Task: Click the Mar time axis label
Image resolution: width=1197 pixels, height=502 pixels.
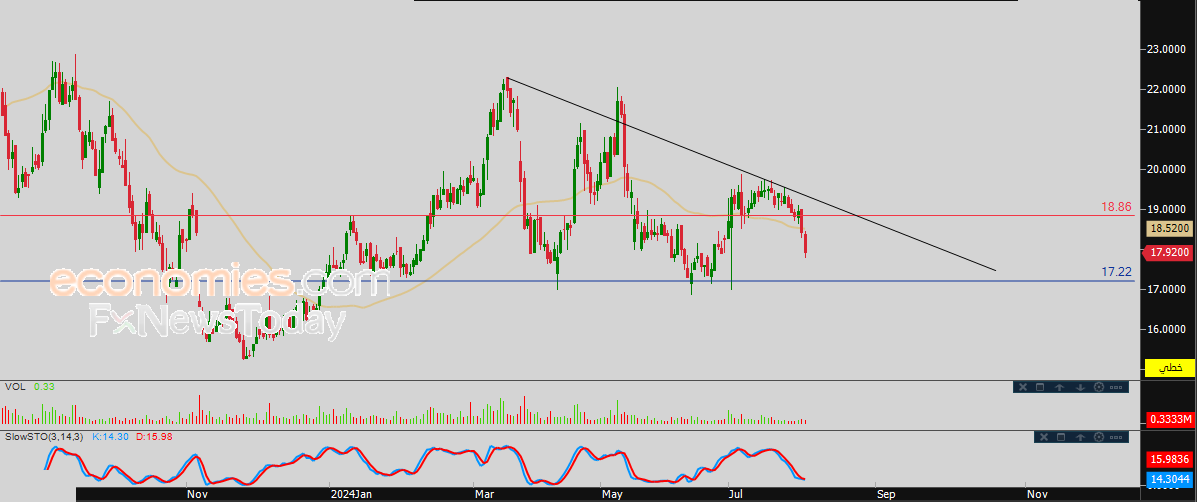Action: (x=485, y=494)
